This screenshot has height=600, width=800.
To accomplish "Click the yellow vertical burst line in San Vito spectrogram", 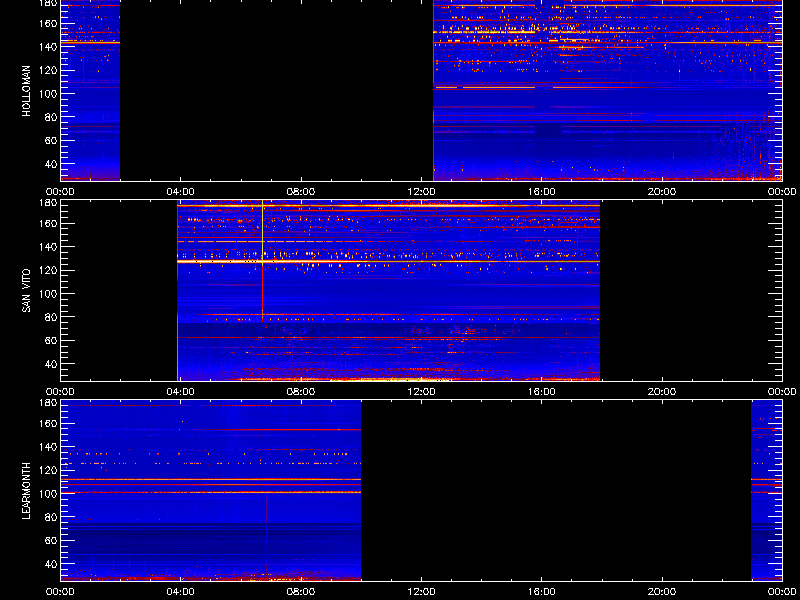I will (x=262, y=260).
